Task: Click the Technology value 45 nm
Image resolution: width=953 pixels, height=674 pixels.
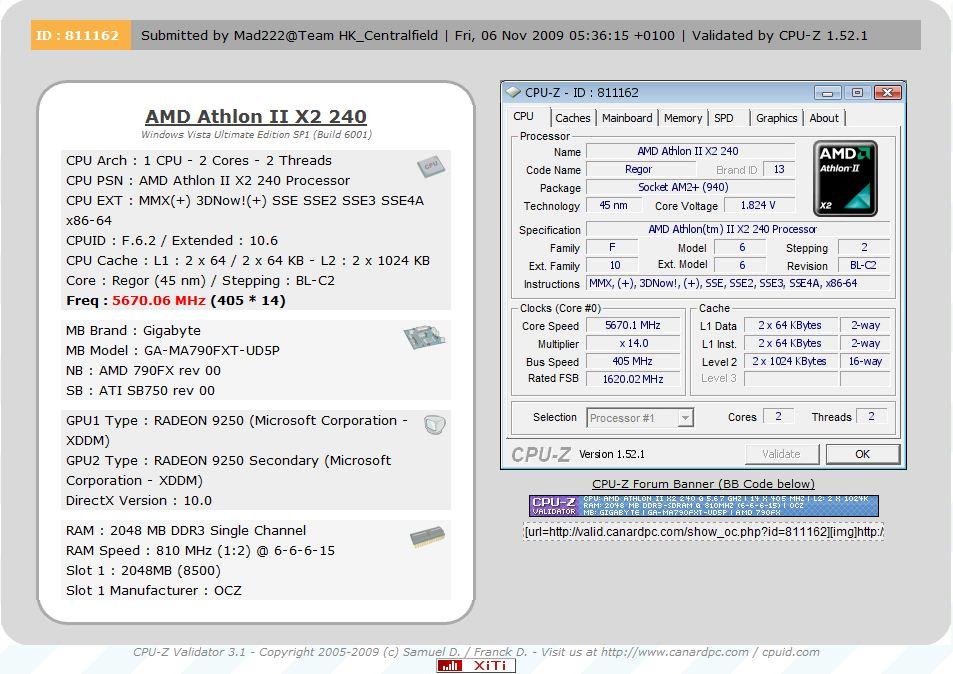Action: coord(614,205)
